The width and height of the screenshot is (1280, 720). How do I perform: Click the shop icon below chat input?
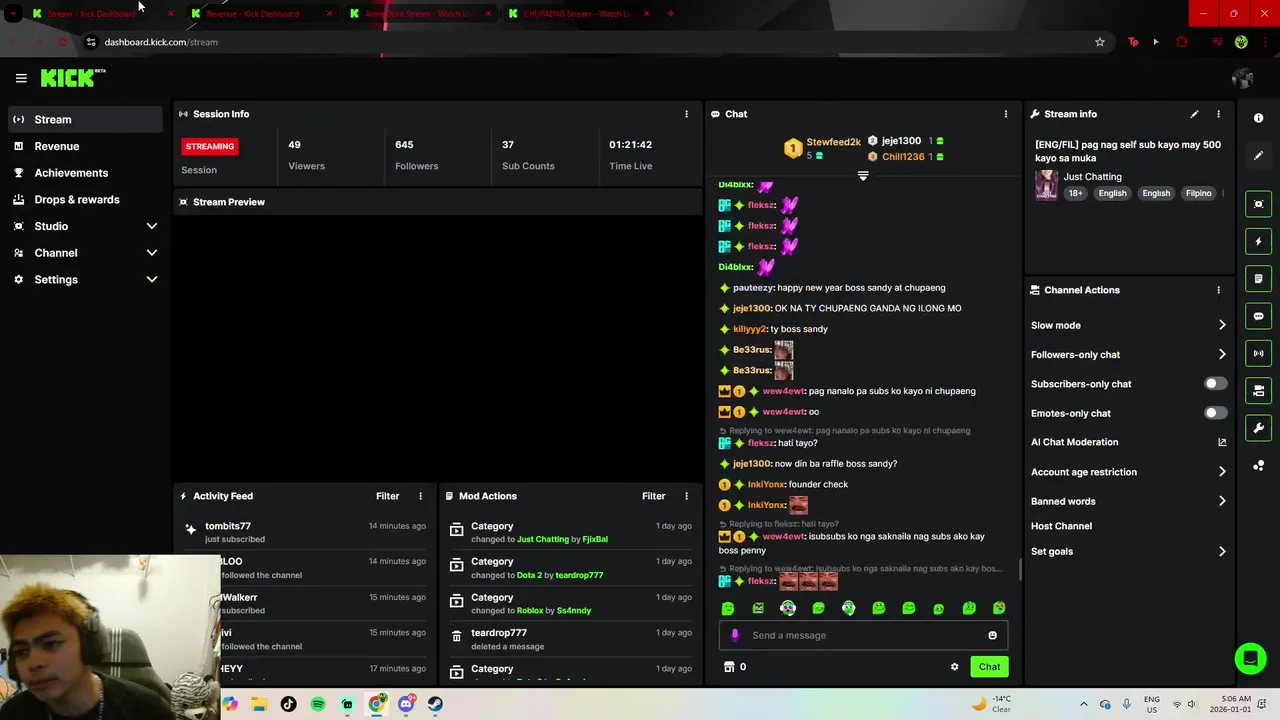[x=729, y=667]
